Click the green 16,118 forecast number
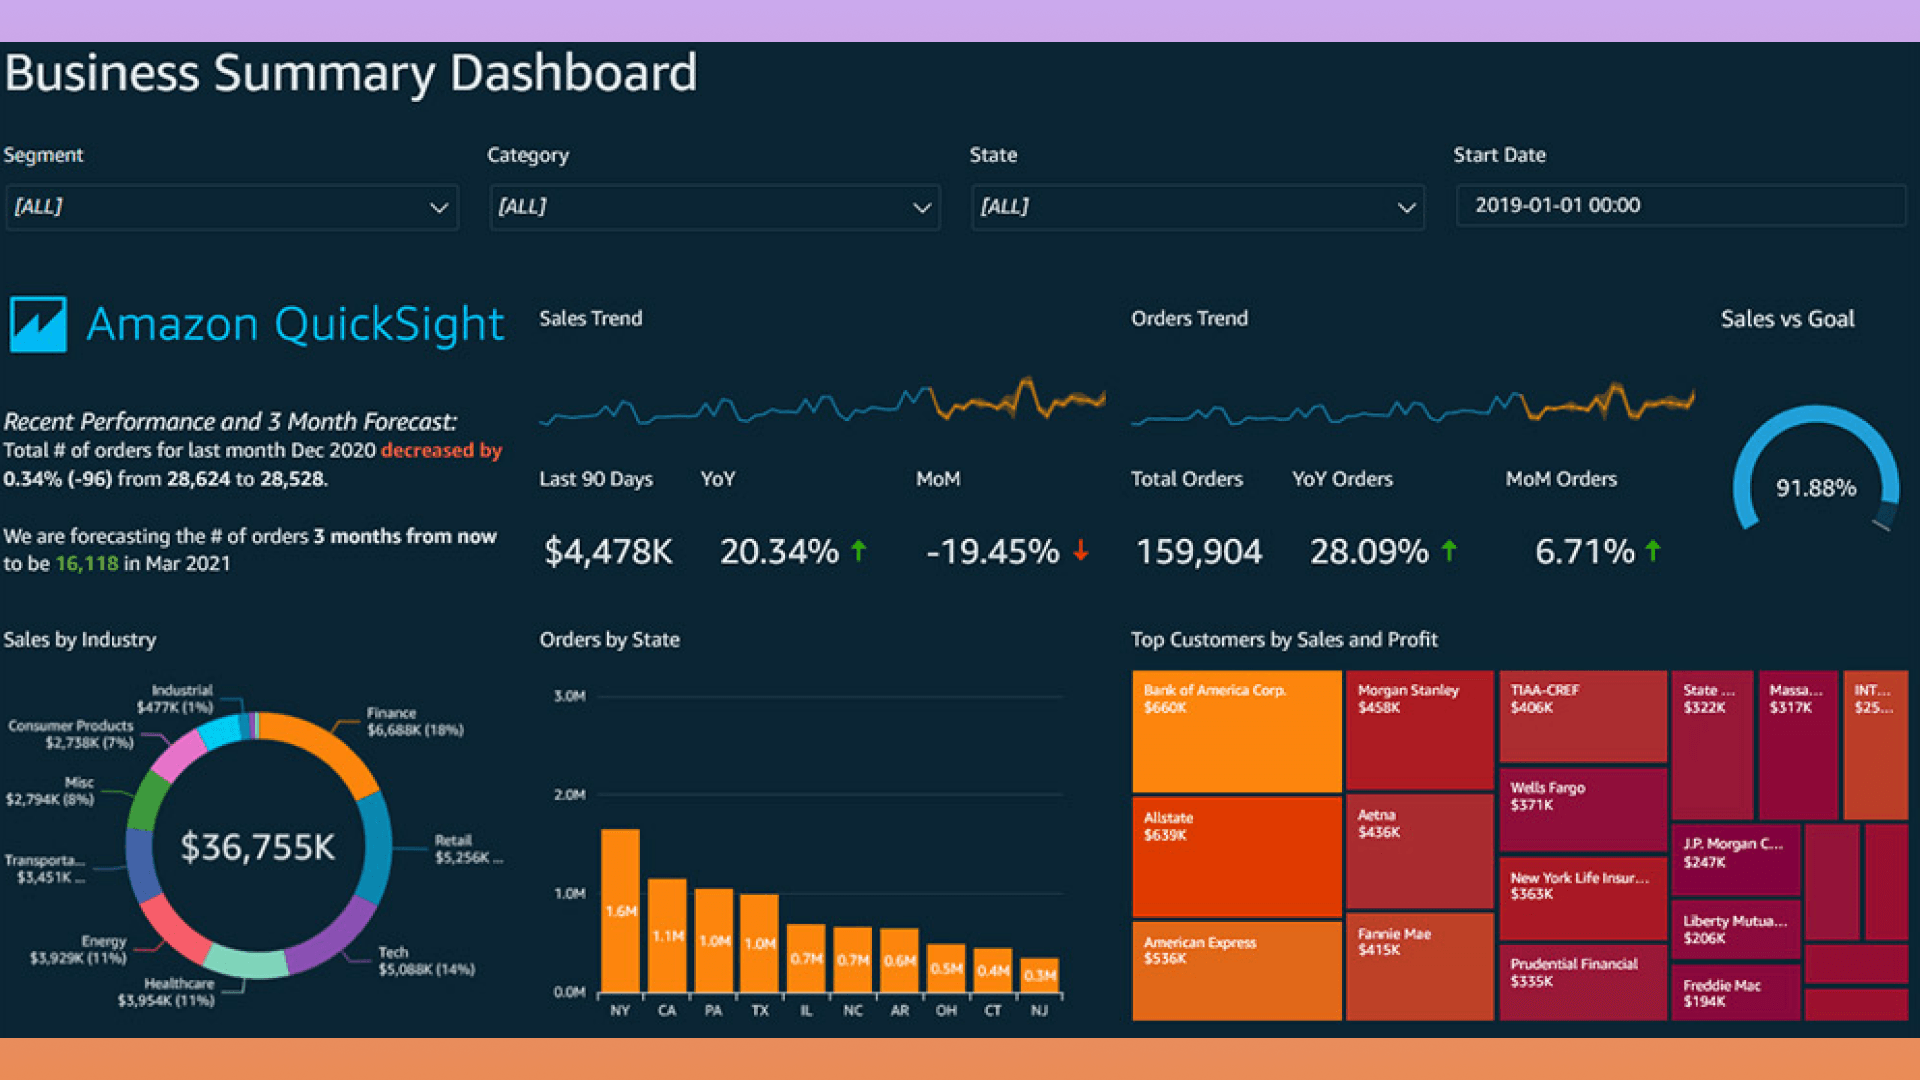This screenshot has width=1920, height=1080. point(87,563)
